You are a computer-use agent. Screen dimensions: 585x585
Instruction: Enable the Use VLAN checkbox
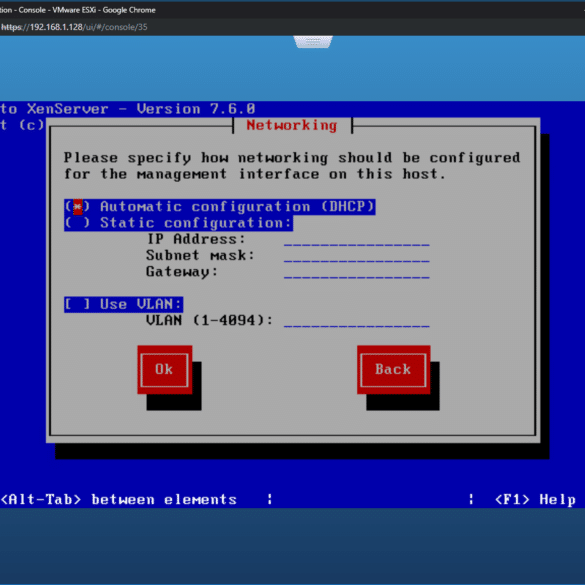pos(123,304)
